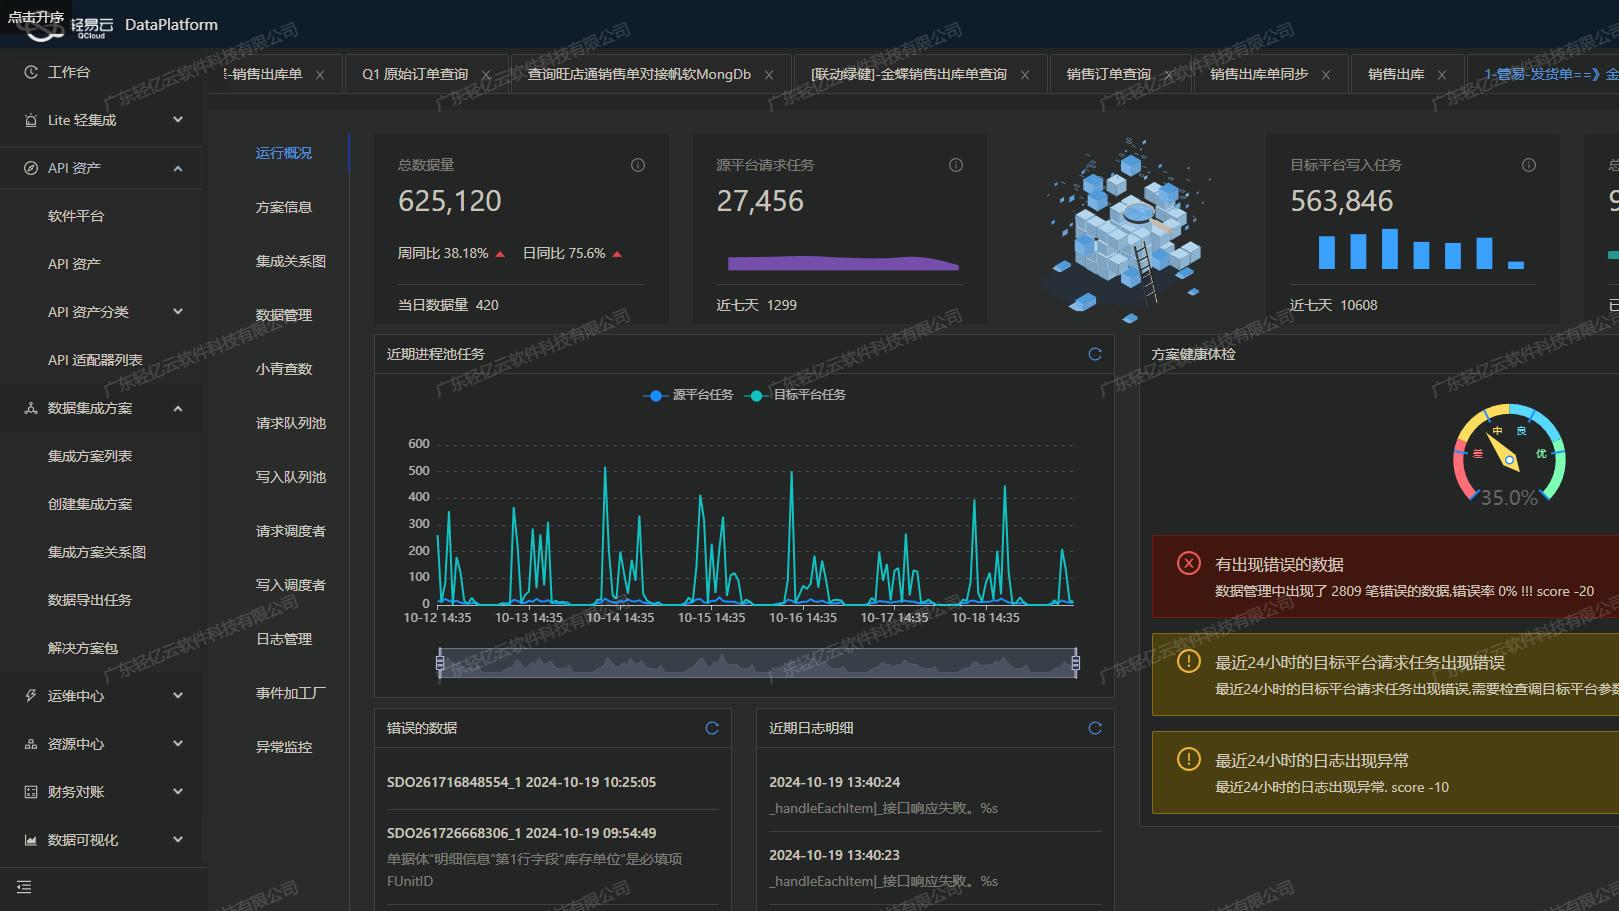This screenshot has width=1619, height=911.
Task: Expand the 运维中心 menu
Action: pos(178,696)
